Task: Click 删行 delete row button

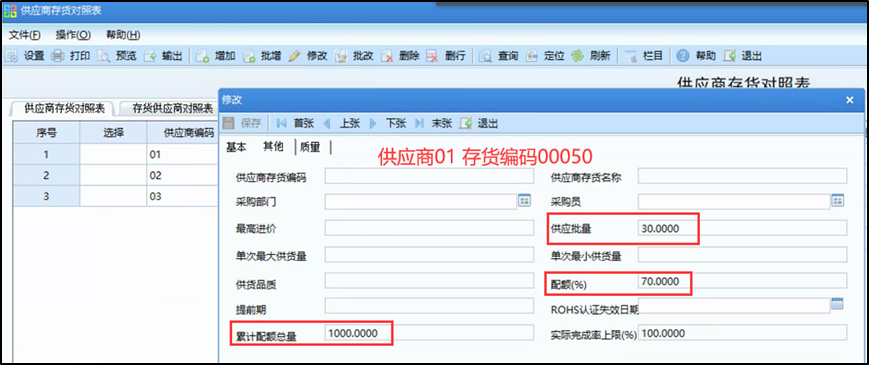Action: (446, 56)
